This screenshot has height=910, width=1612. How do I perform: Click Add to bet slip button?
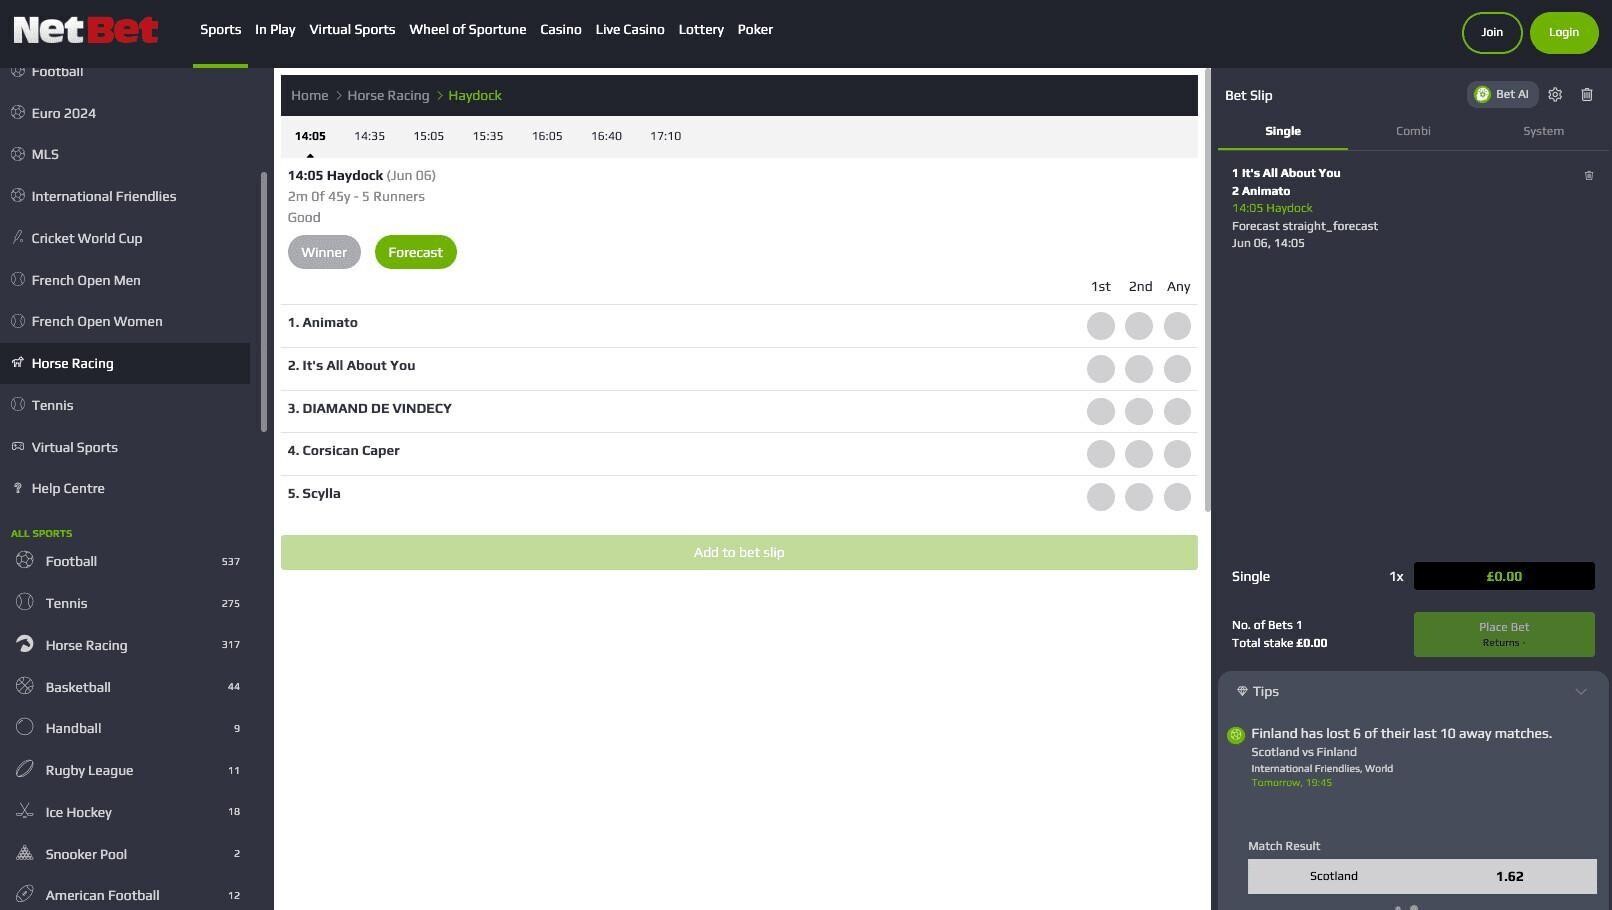739,552
